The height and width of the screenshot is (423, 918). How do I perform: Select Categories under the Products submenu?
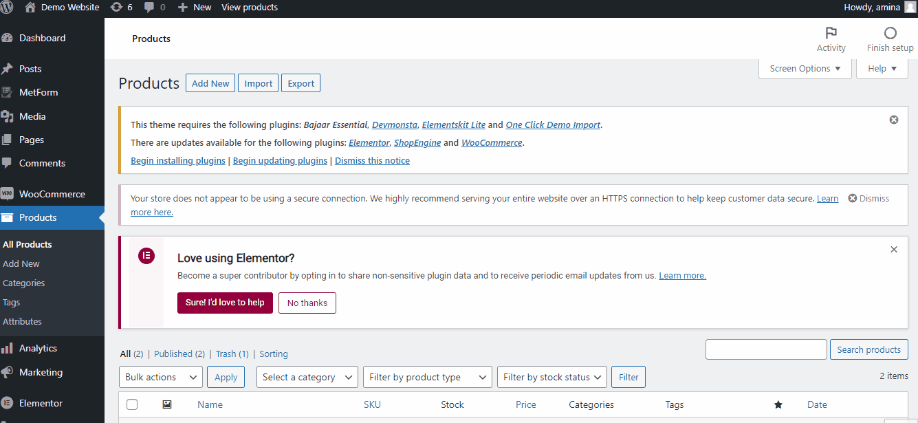[24, 283]
